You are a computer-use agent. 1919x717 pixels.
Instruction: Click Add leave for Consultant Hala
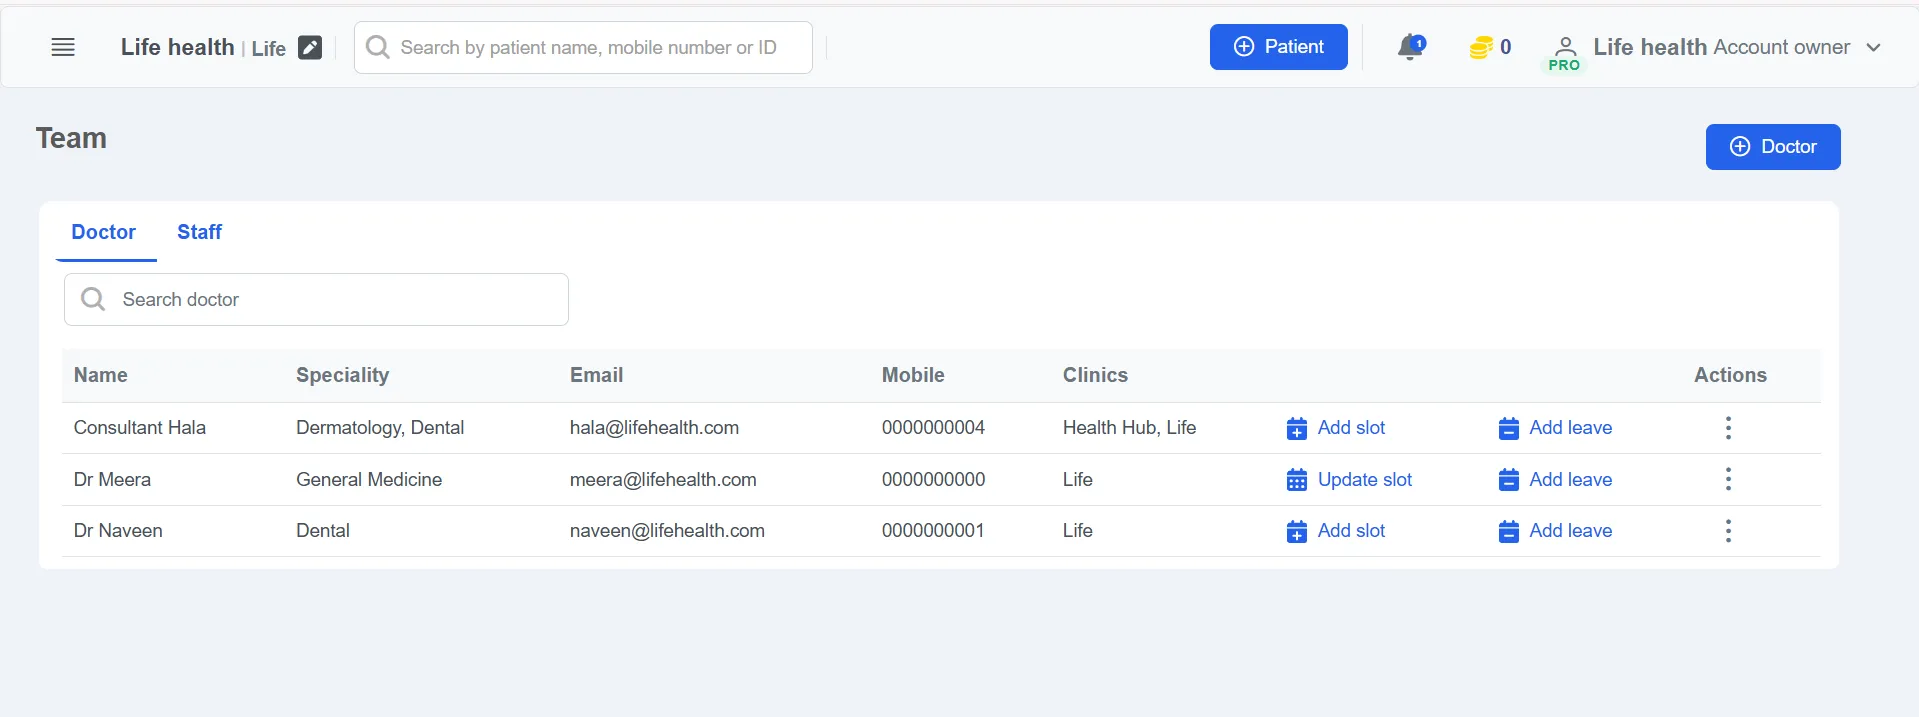pyautogui.click(x=1555, y=428)
